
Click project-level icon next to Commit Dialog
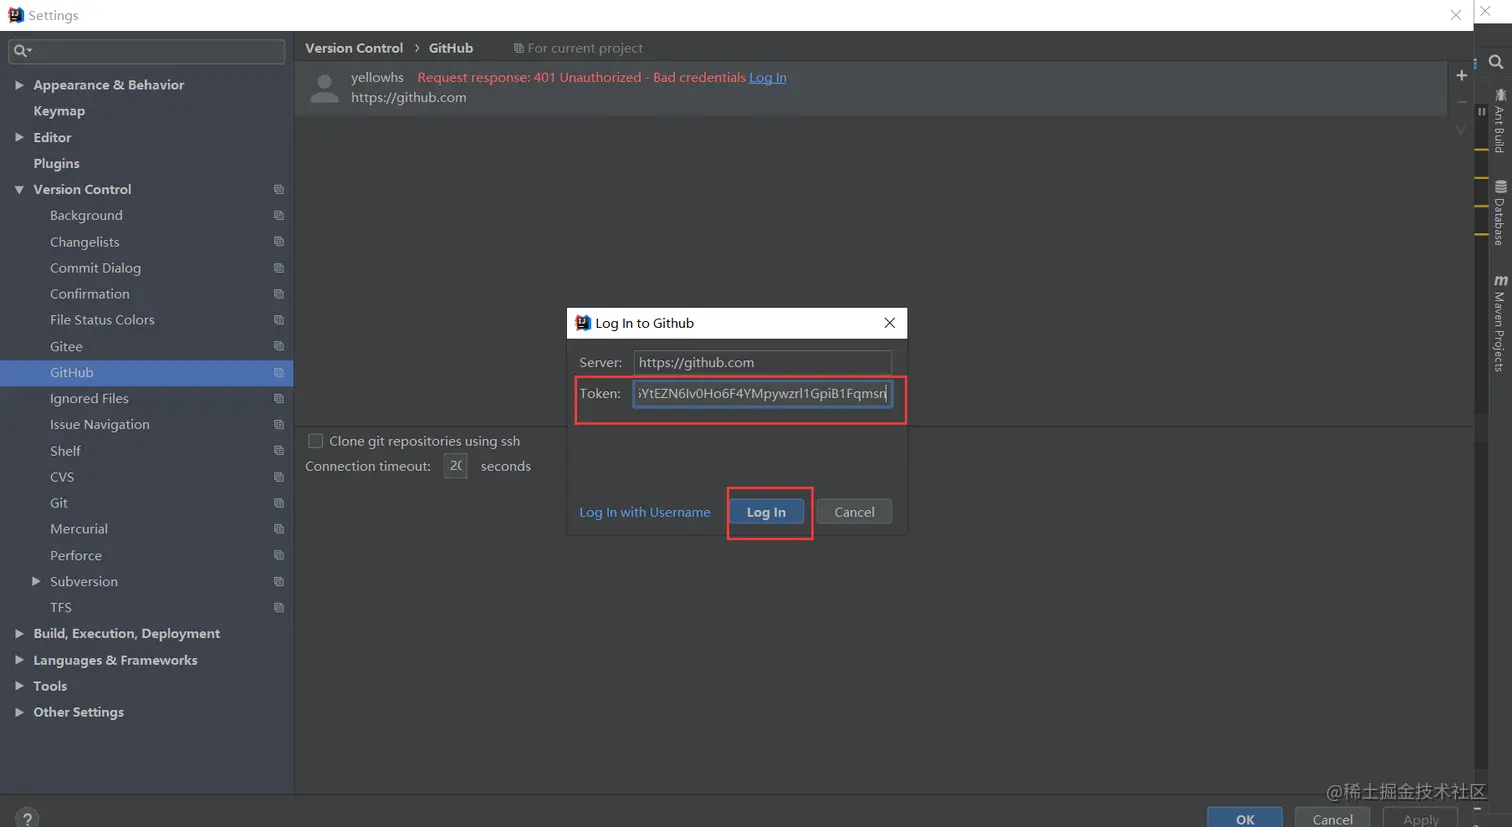point(279,268)
